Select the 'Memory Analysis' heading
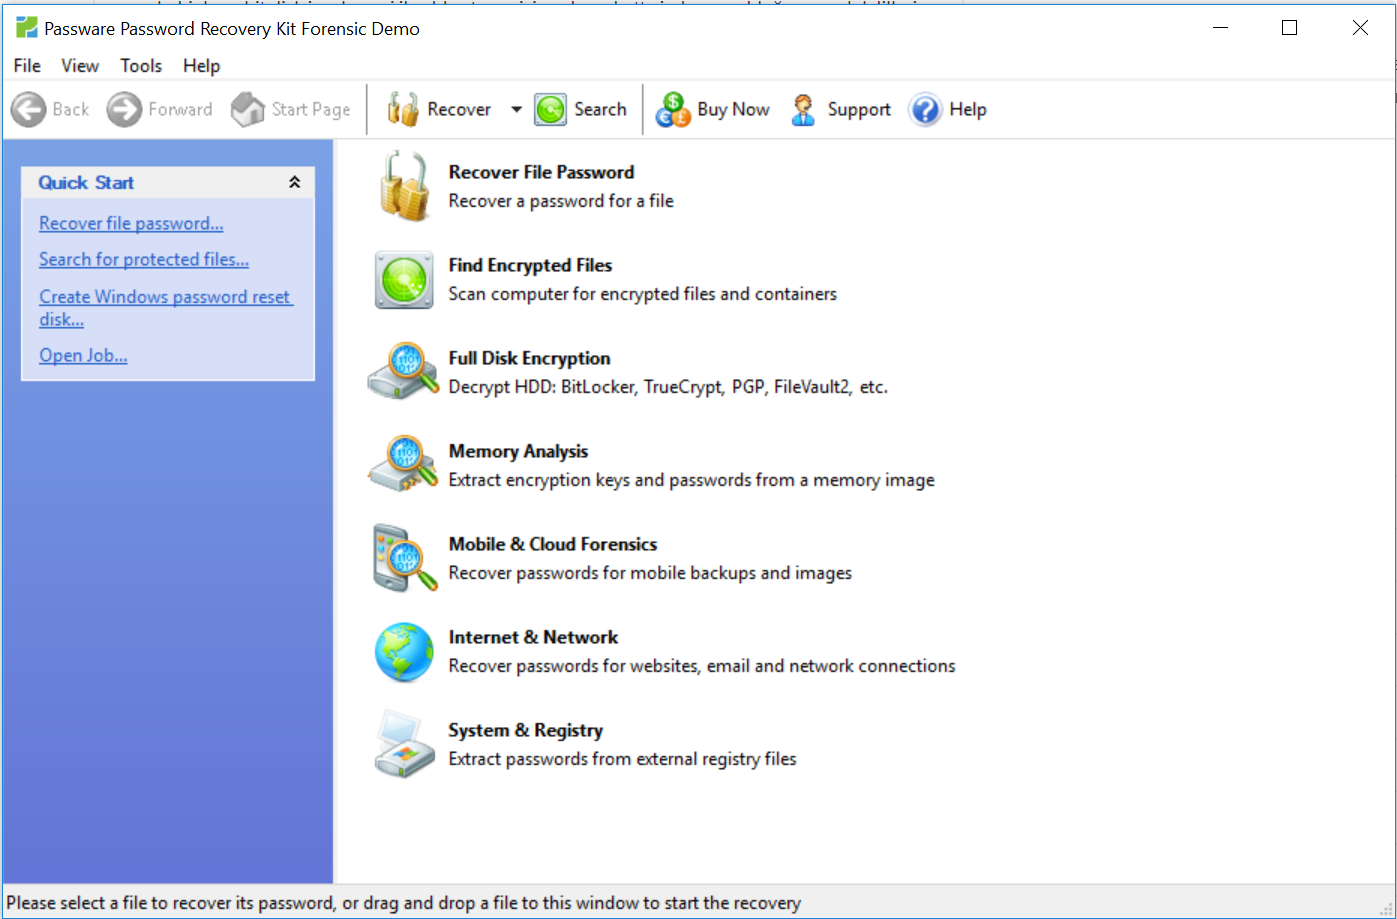The image size is (1397, 919). click(518, 451)
